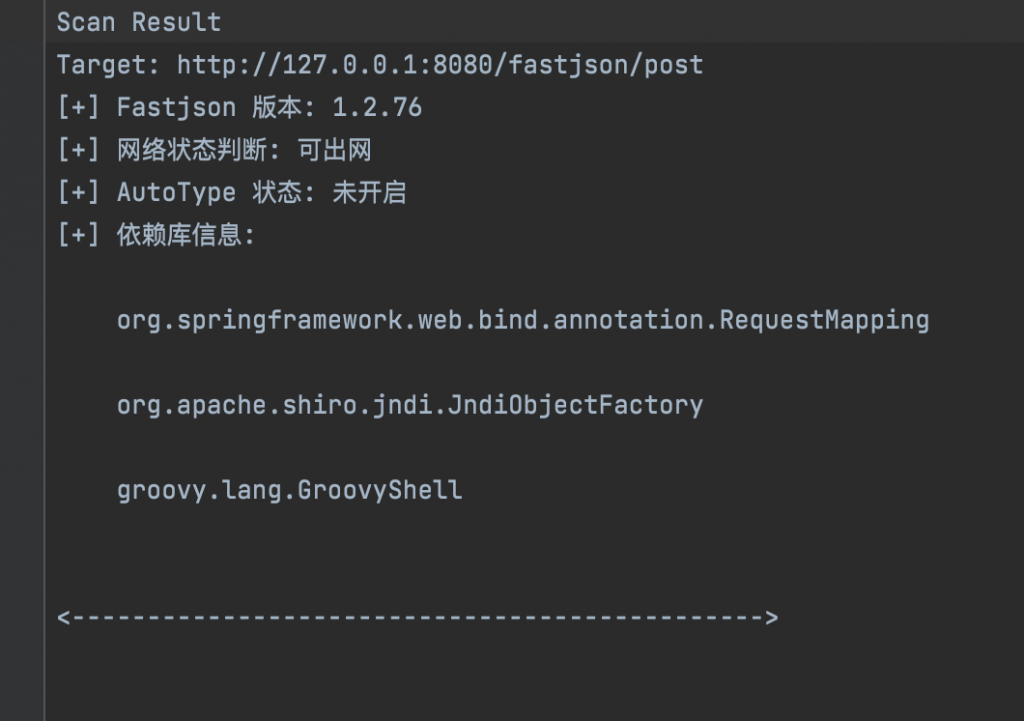Viewport: 1024px width, 721px height.
Task: Click the Target label text
Action: pyautogui.click(x=105, y=65)
